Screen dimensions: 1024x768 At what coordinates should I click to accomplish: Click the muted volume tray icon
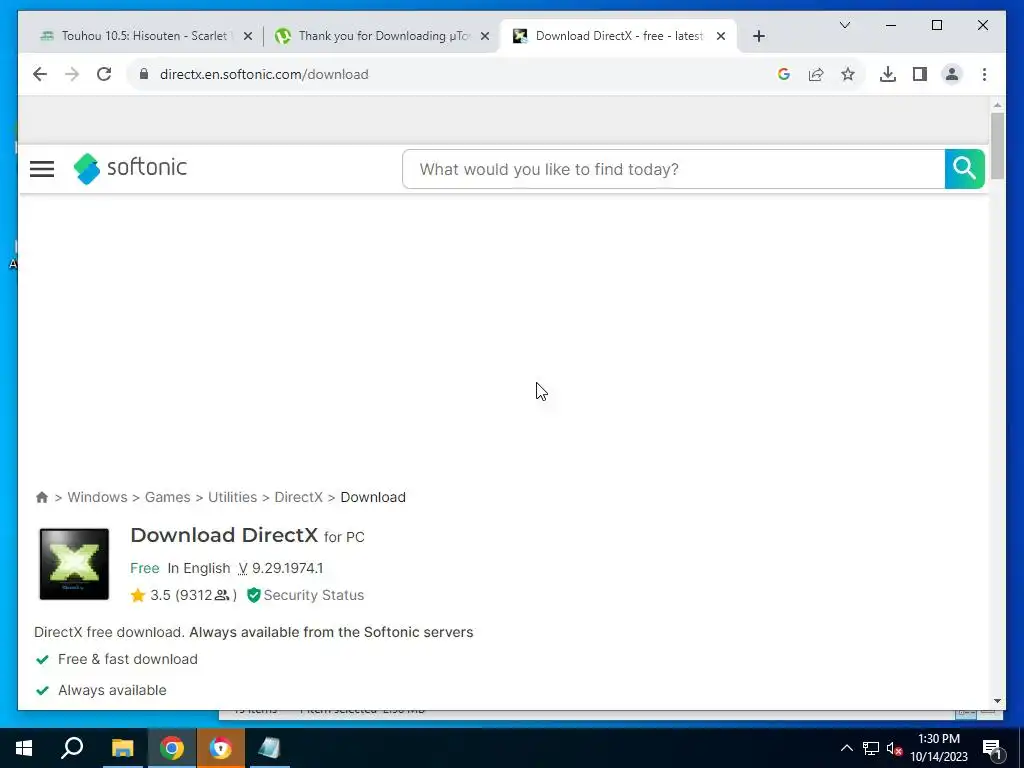[895, 748]
